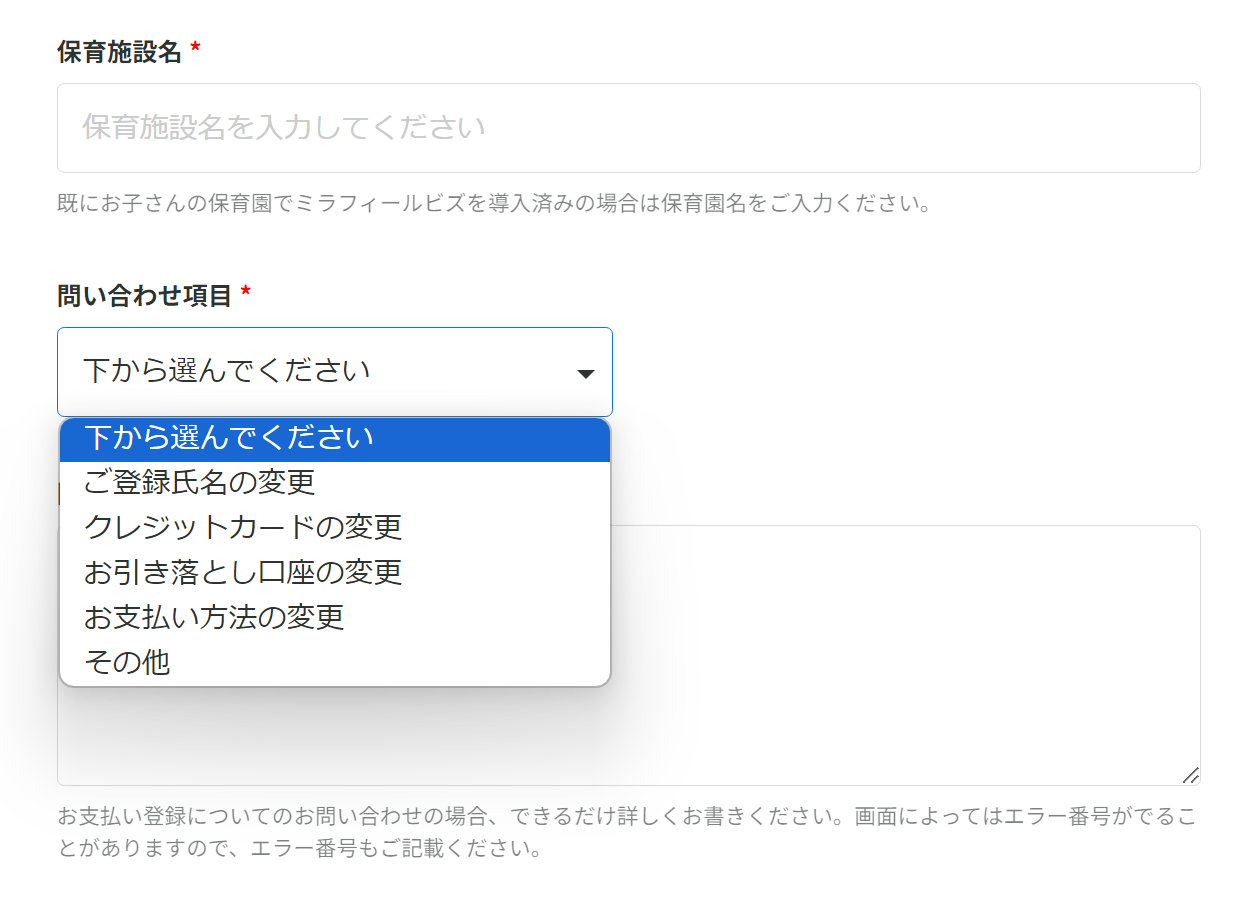This screenshot has width=1257, height=907.
Task: Click the ミラフィールビズ helper text below facility field
Action: [x=494, y=205]
